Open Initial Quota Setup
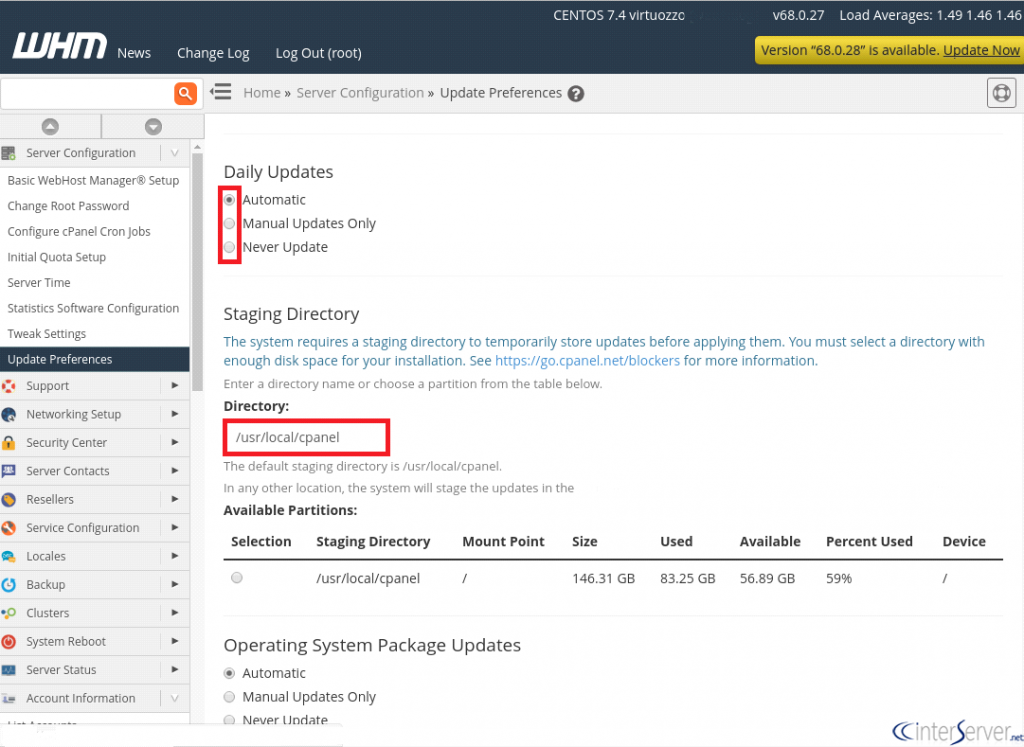1024x747 pixels. tap(57, 257)
